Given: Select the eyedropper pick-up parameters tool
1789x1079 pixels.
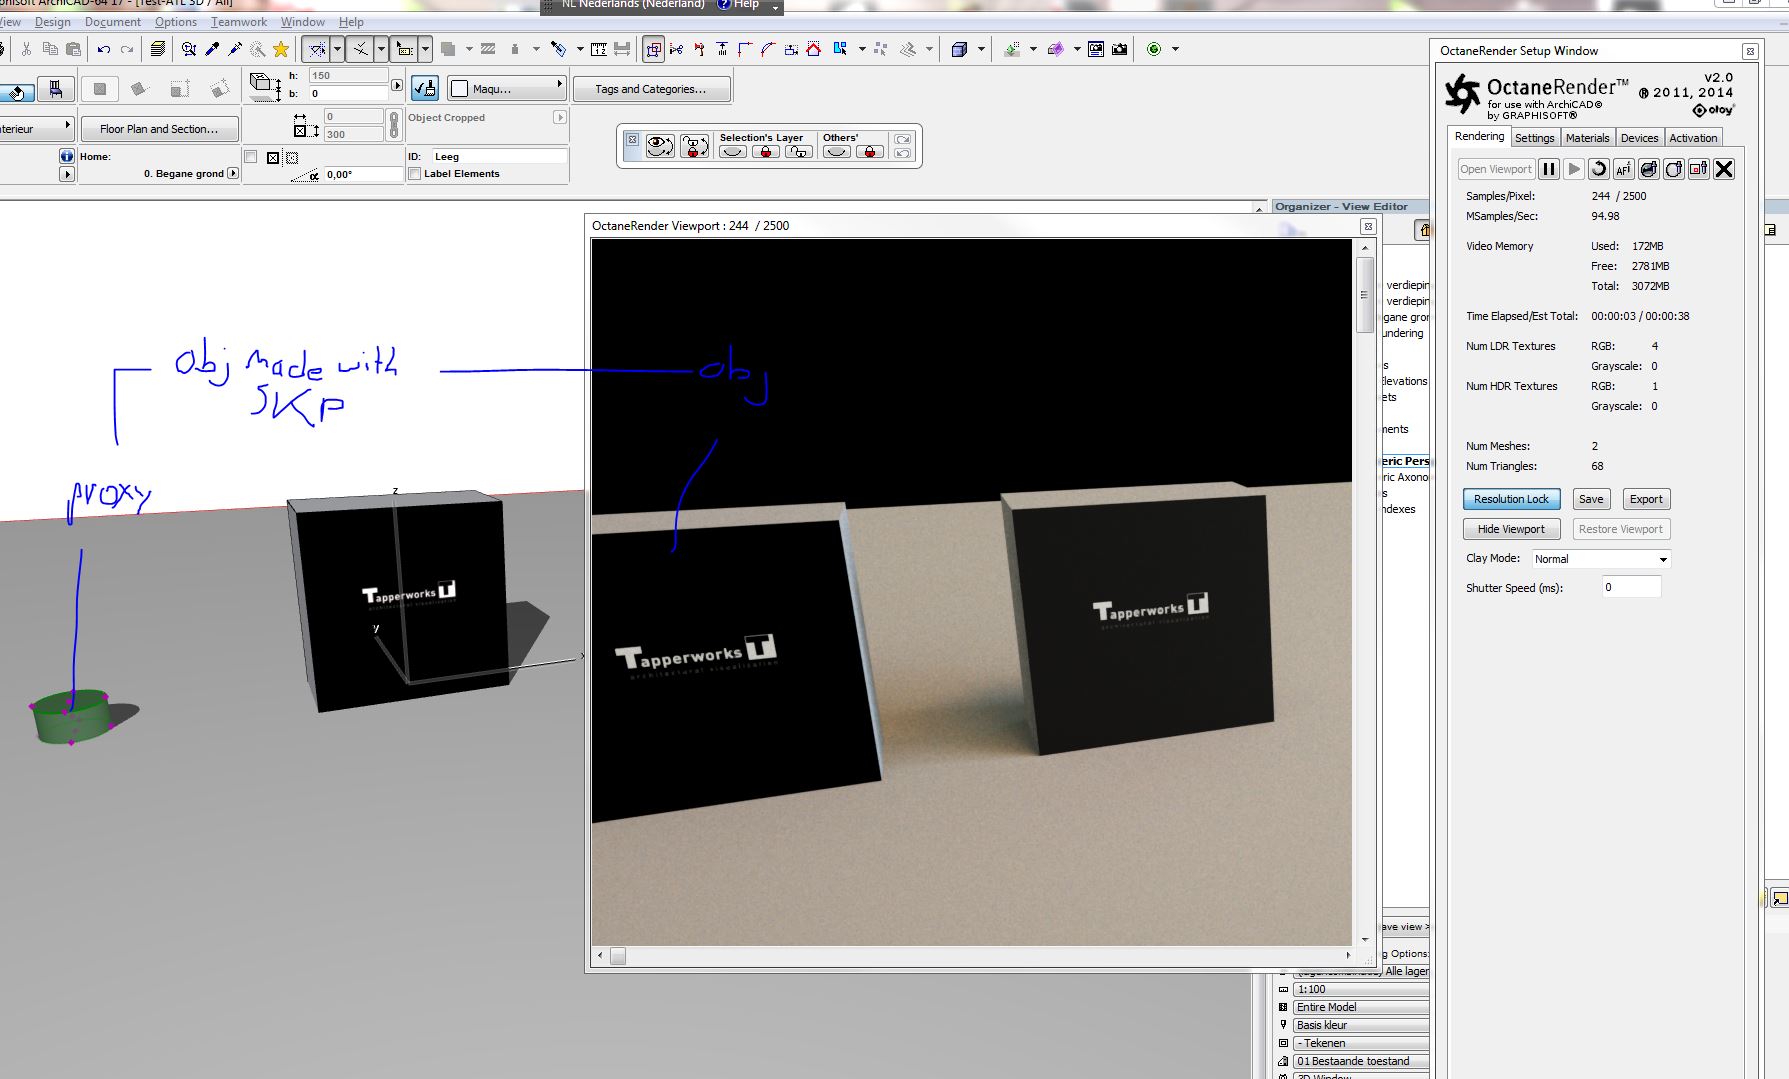Looking at the screenshot, I should point(212,49).
